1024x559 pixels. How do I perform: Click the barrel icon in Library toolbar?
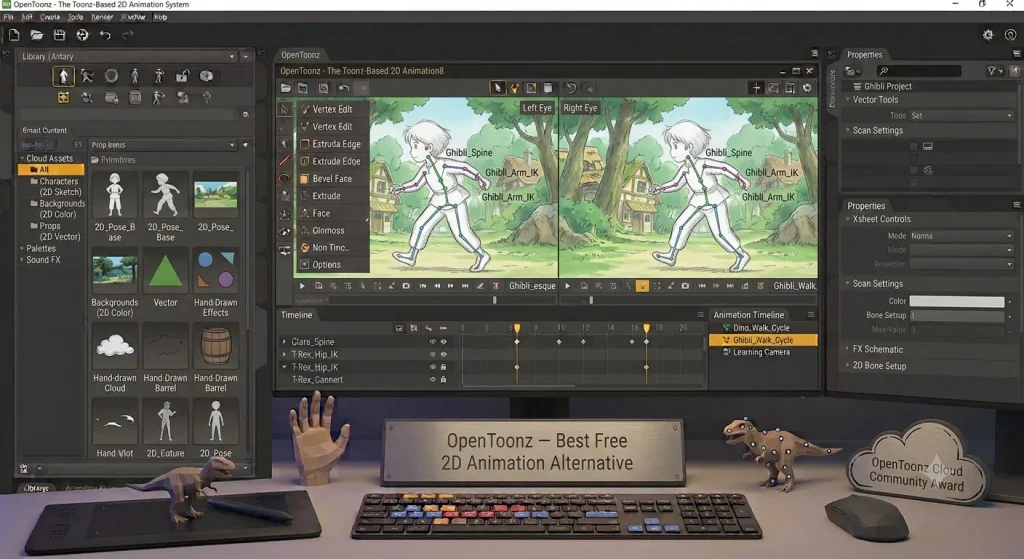[135, 98]
